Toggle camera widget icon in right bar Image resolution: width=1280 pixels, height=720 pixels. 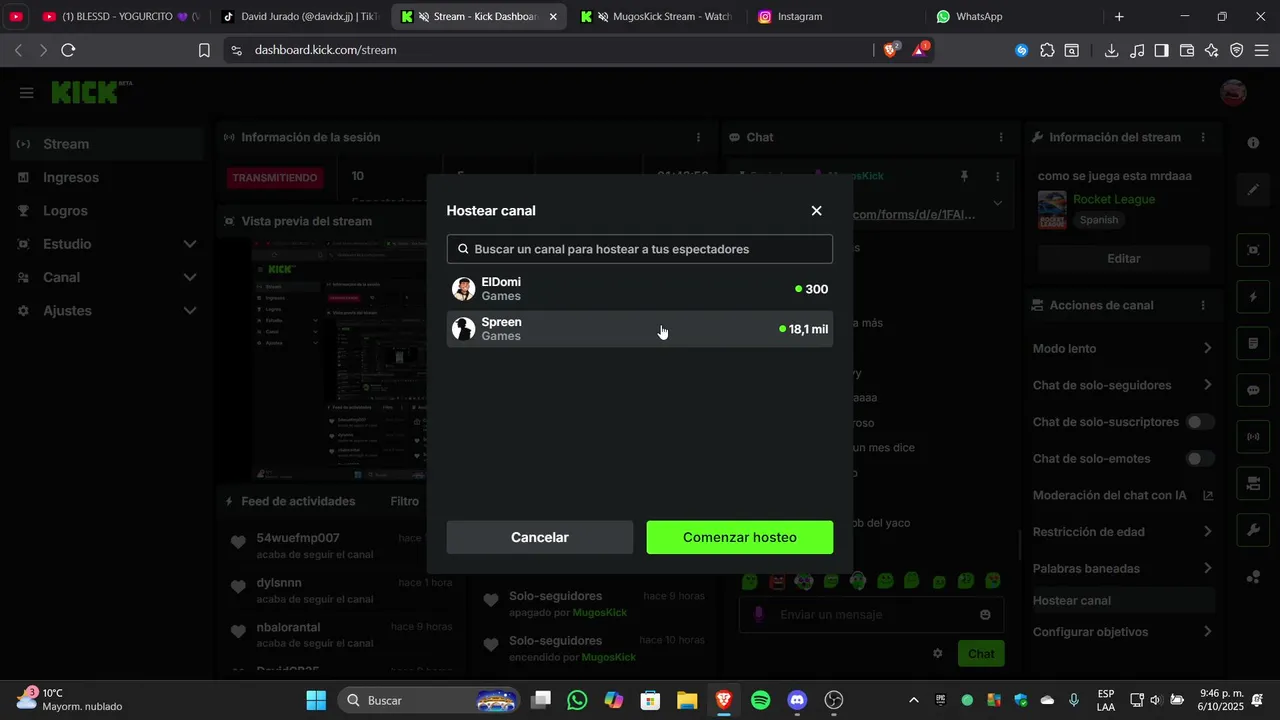[x=1253, y=484]
